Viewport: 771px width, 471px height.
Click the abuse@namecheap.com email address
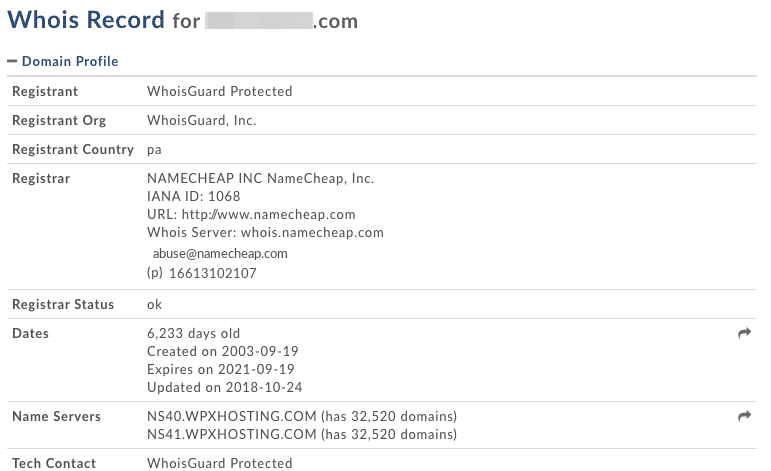[220, 253]
